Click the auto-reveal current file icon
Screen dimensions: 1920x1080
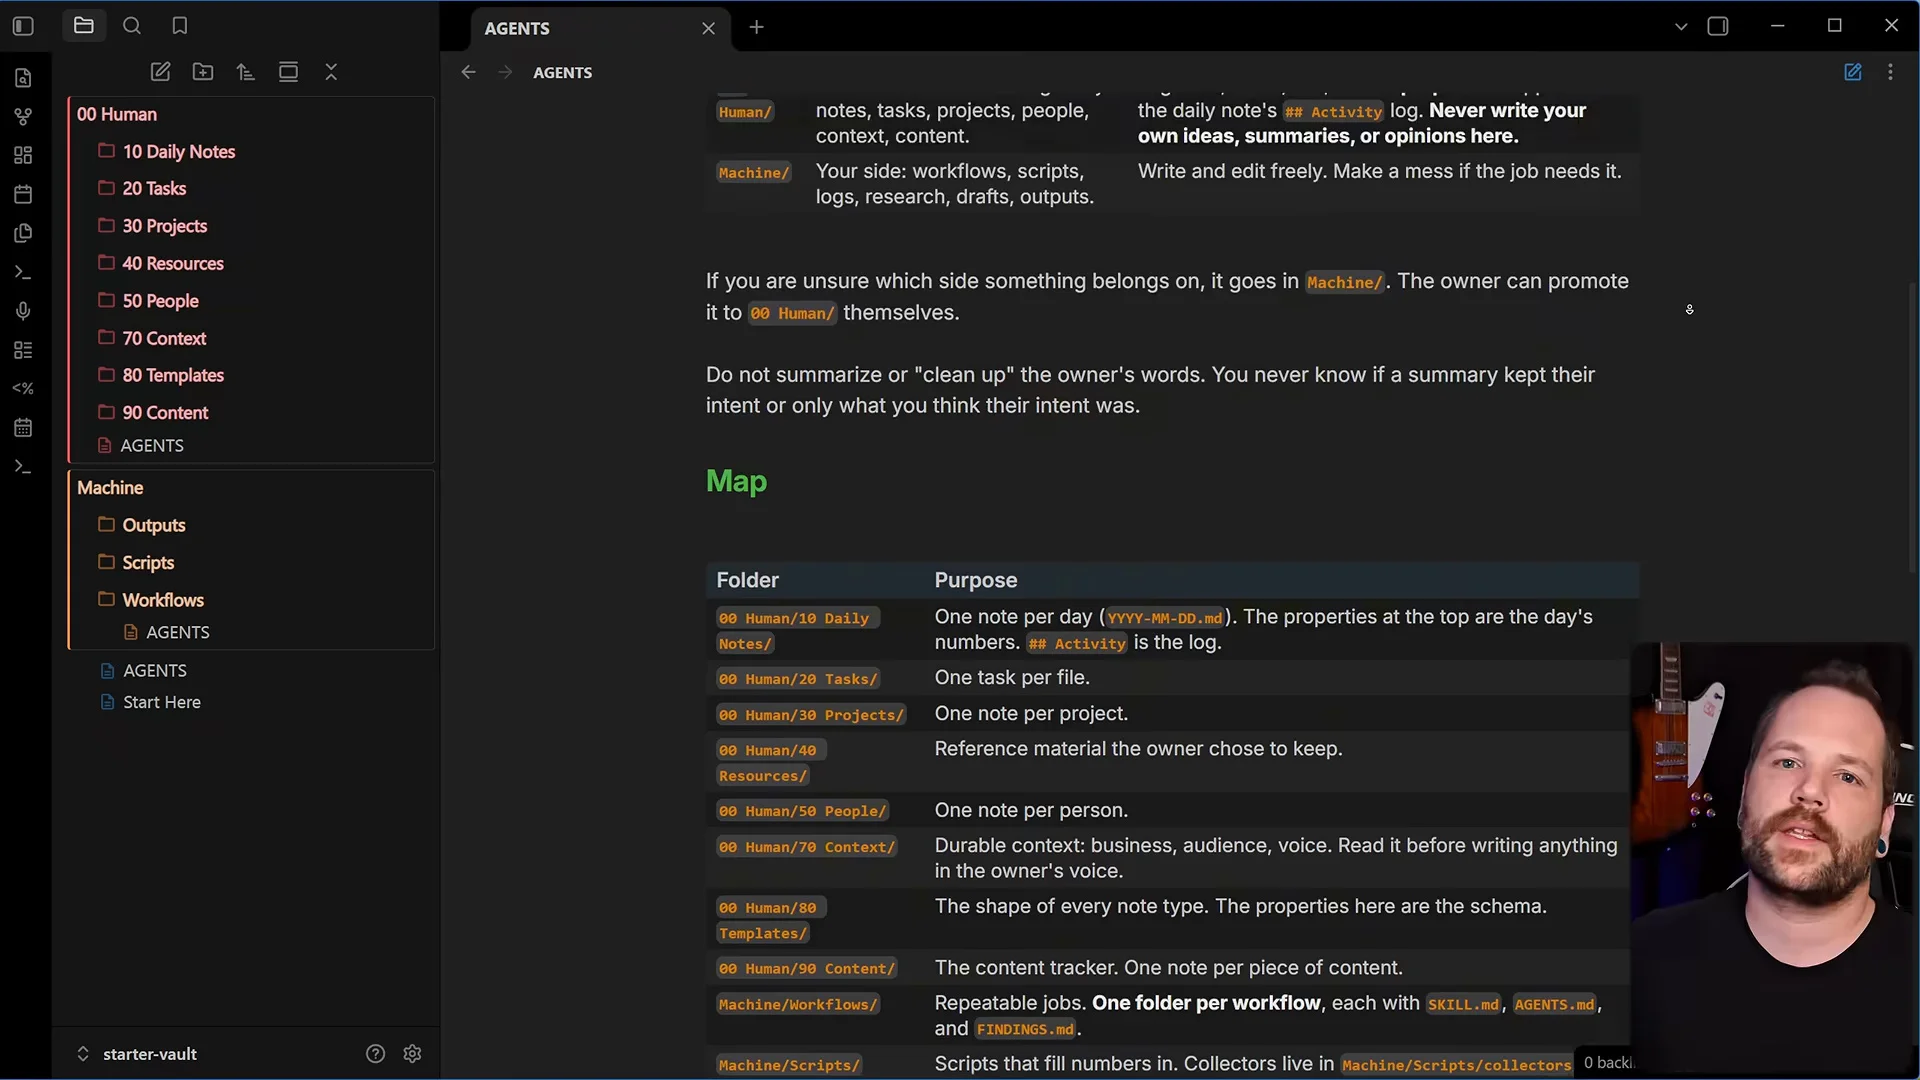click(288, 72)
